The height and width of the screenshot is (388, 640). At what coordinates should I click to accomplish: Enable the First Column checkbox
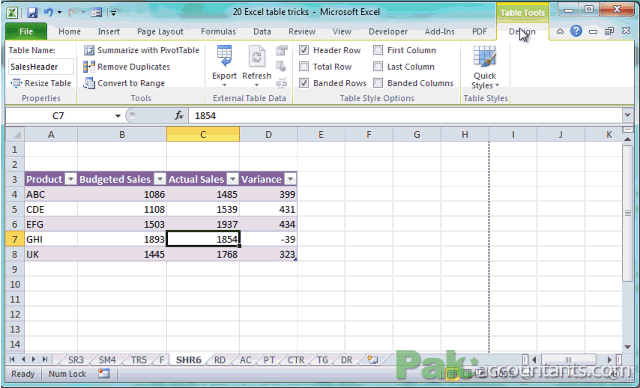tap(378, 50)
